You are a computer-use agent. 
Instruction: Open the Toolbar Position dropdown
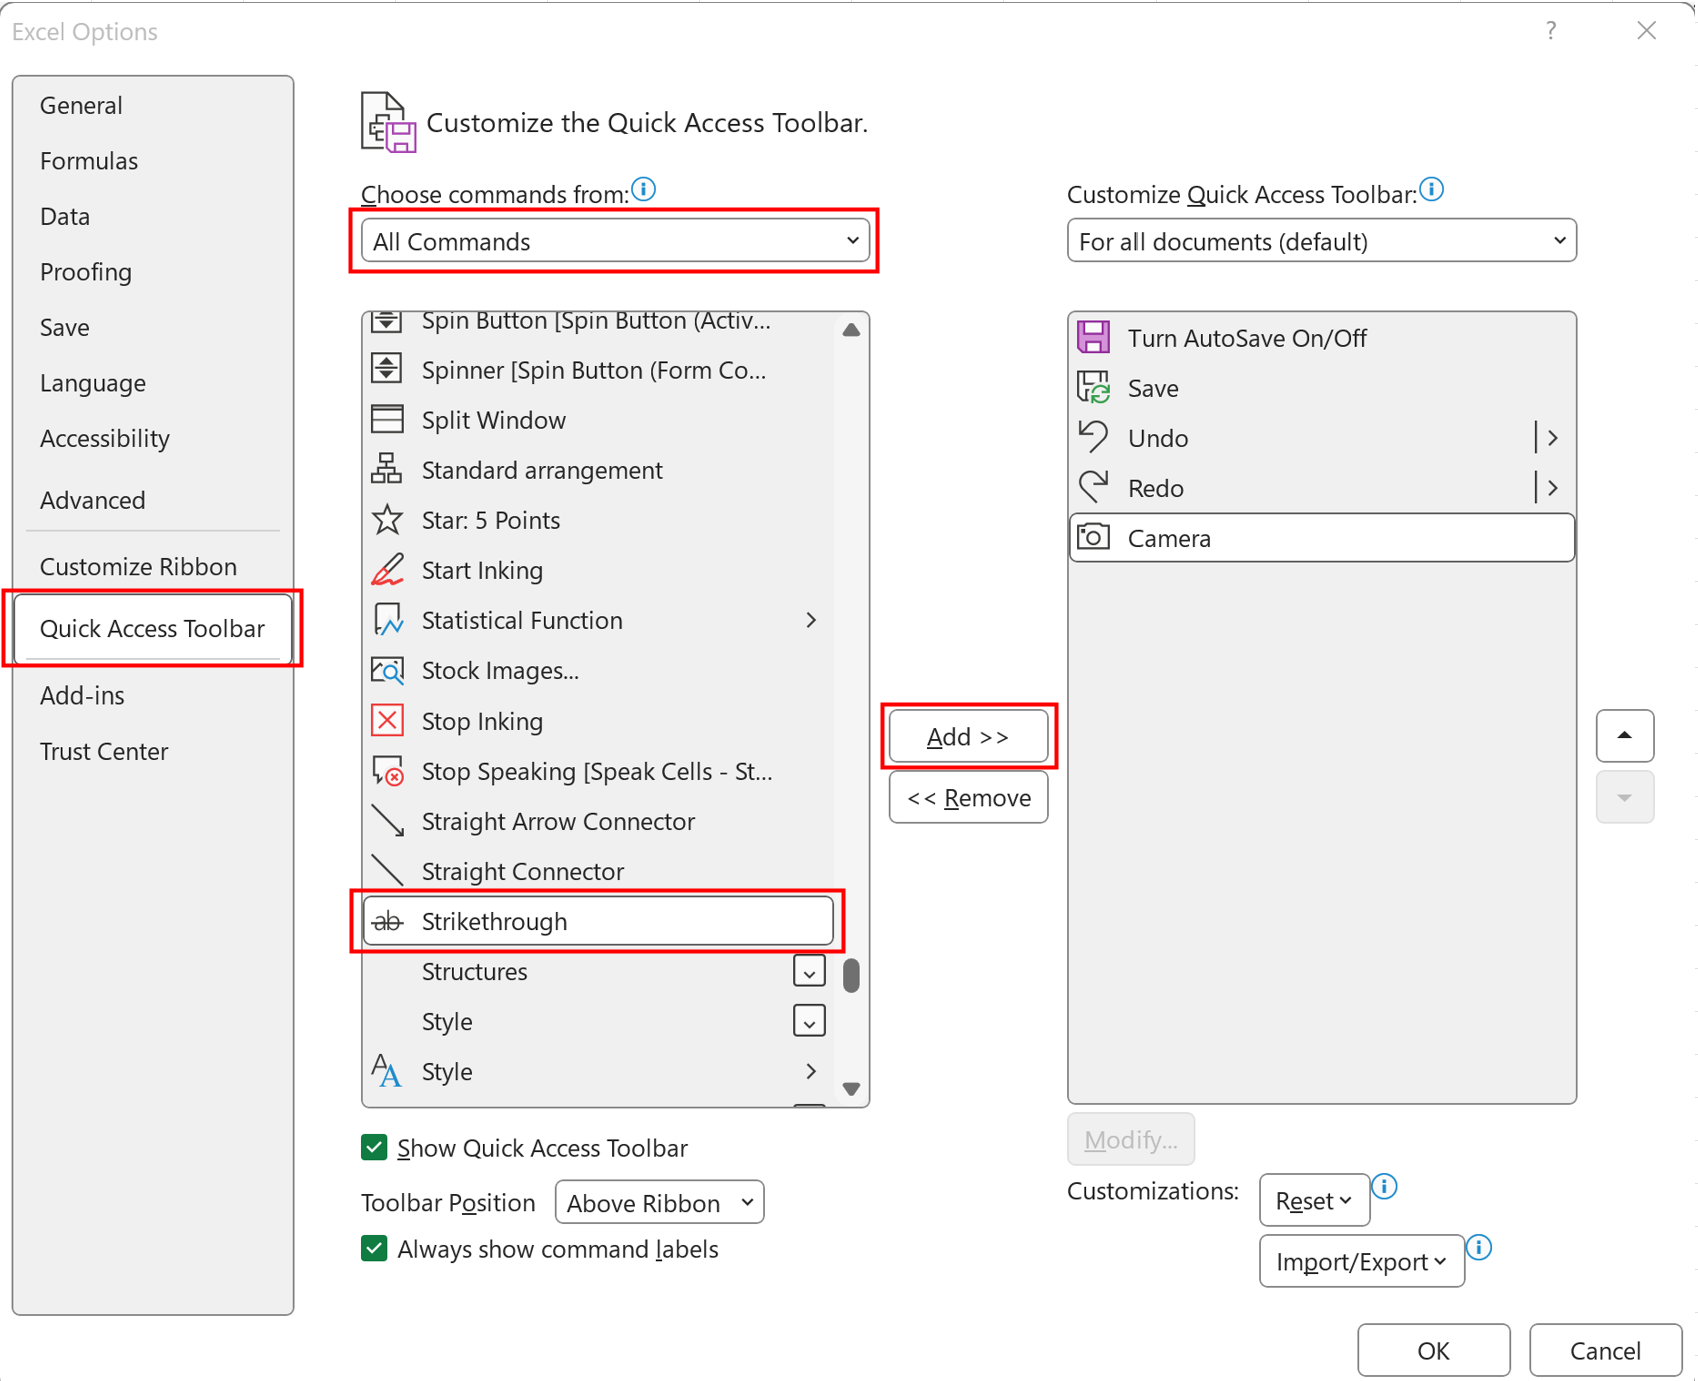(x=659, y=1202)
